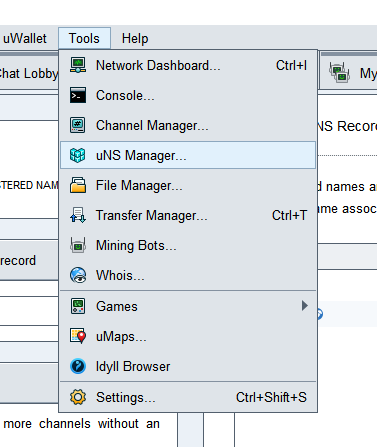Click the uNS Manager cubes icon
The width and height of the screenshot is (377, 447).
point(78,155)
